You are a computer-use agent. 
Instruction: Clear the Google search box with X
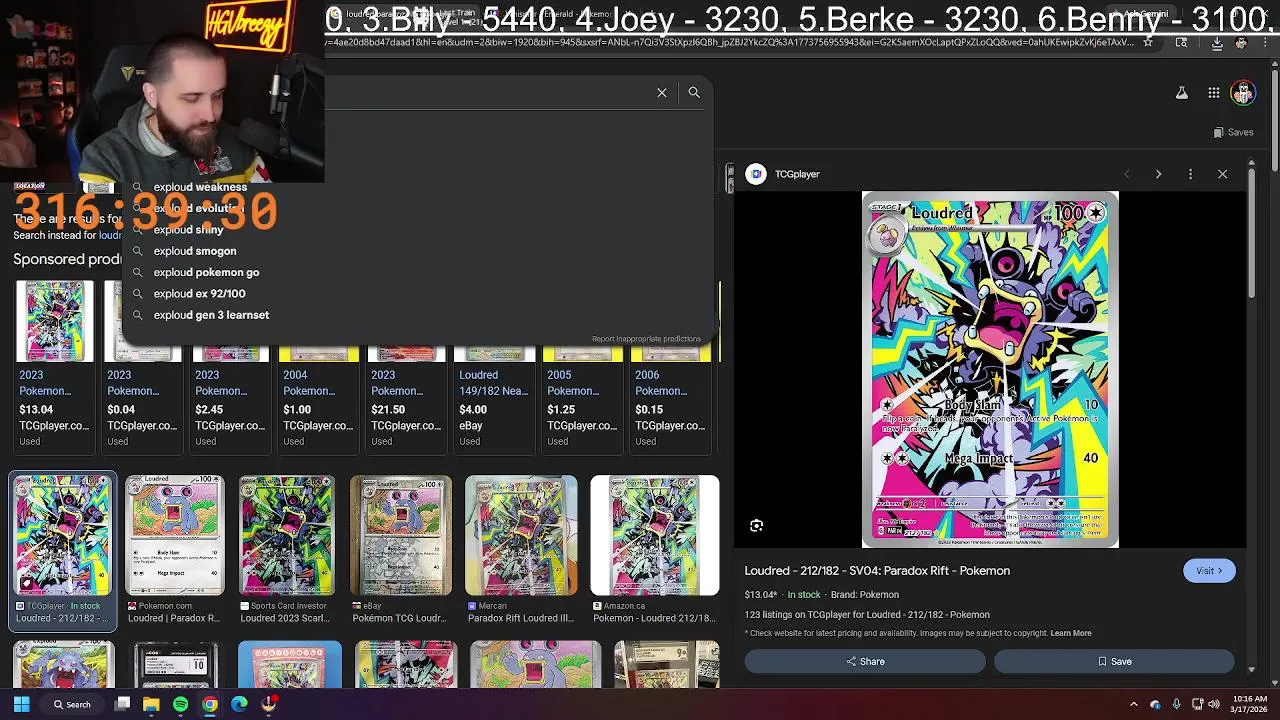point(662,92)
